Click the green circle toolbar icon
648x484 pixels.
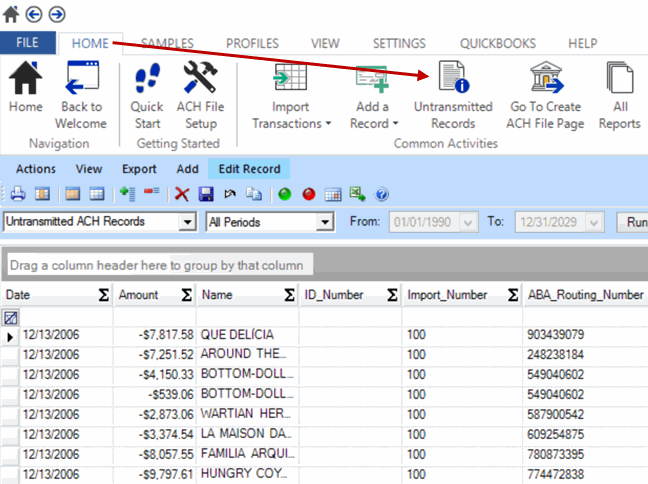[285, 194]
